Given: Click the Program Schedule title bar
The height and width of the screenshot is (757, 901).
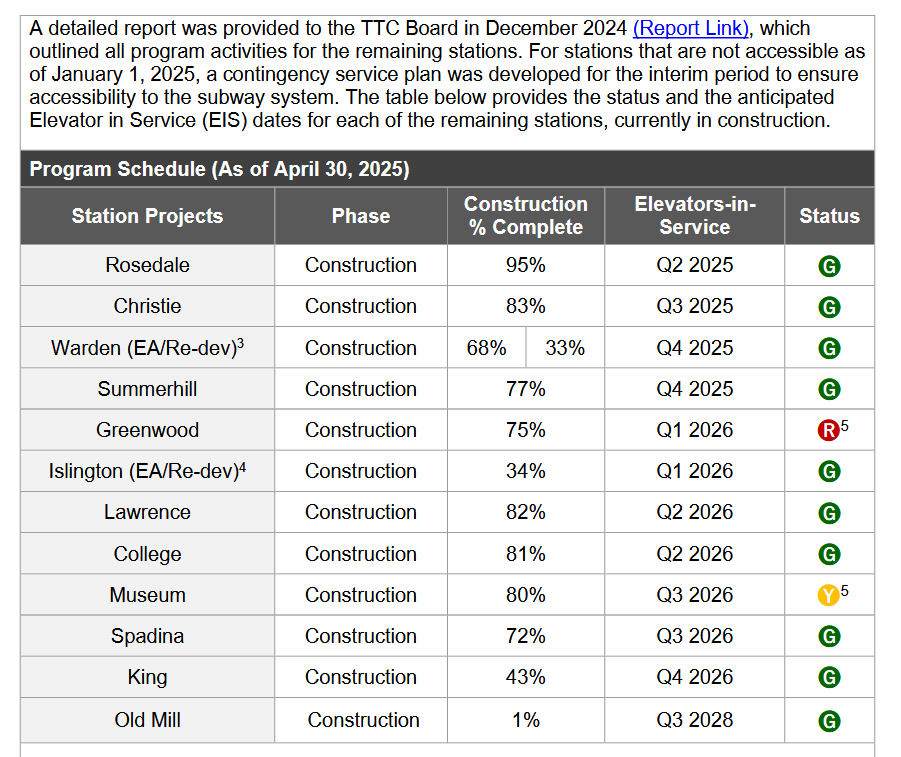Looking at the screenshot, I should pyautogui.click(x=220, y=169).
